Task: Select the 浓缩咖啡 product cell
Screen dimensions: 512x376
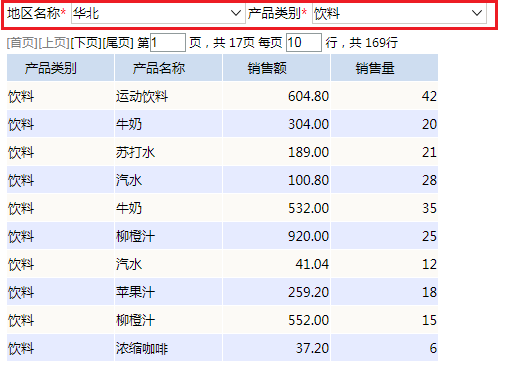Action: point(168,348)
